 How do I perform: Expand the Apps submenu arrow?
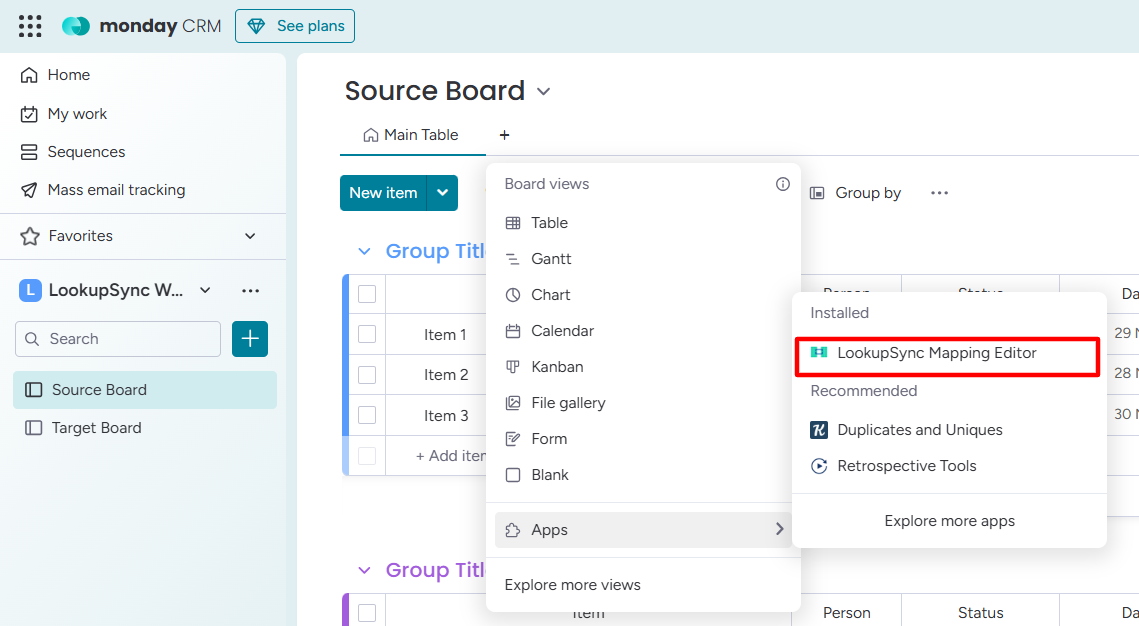coord(779,529)
